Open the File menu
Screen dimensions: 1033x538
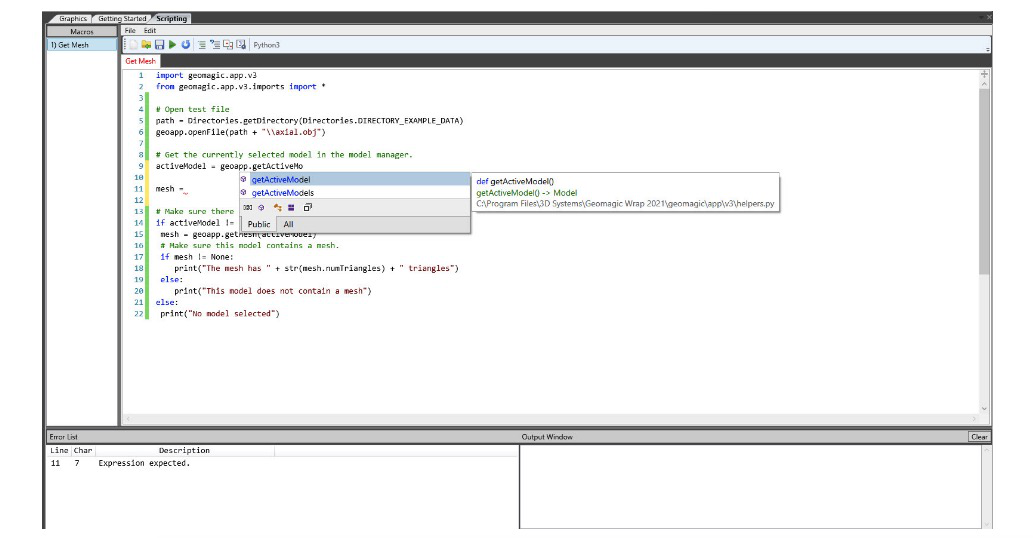[130, 30]
